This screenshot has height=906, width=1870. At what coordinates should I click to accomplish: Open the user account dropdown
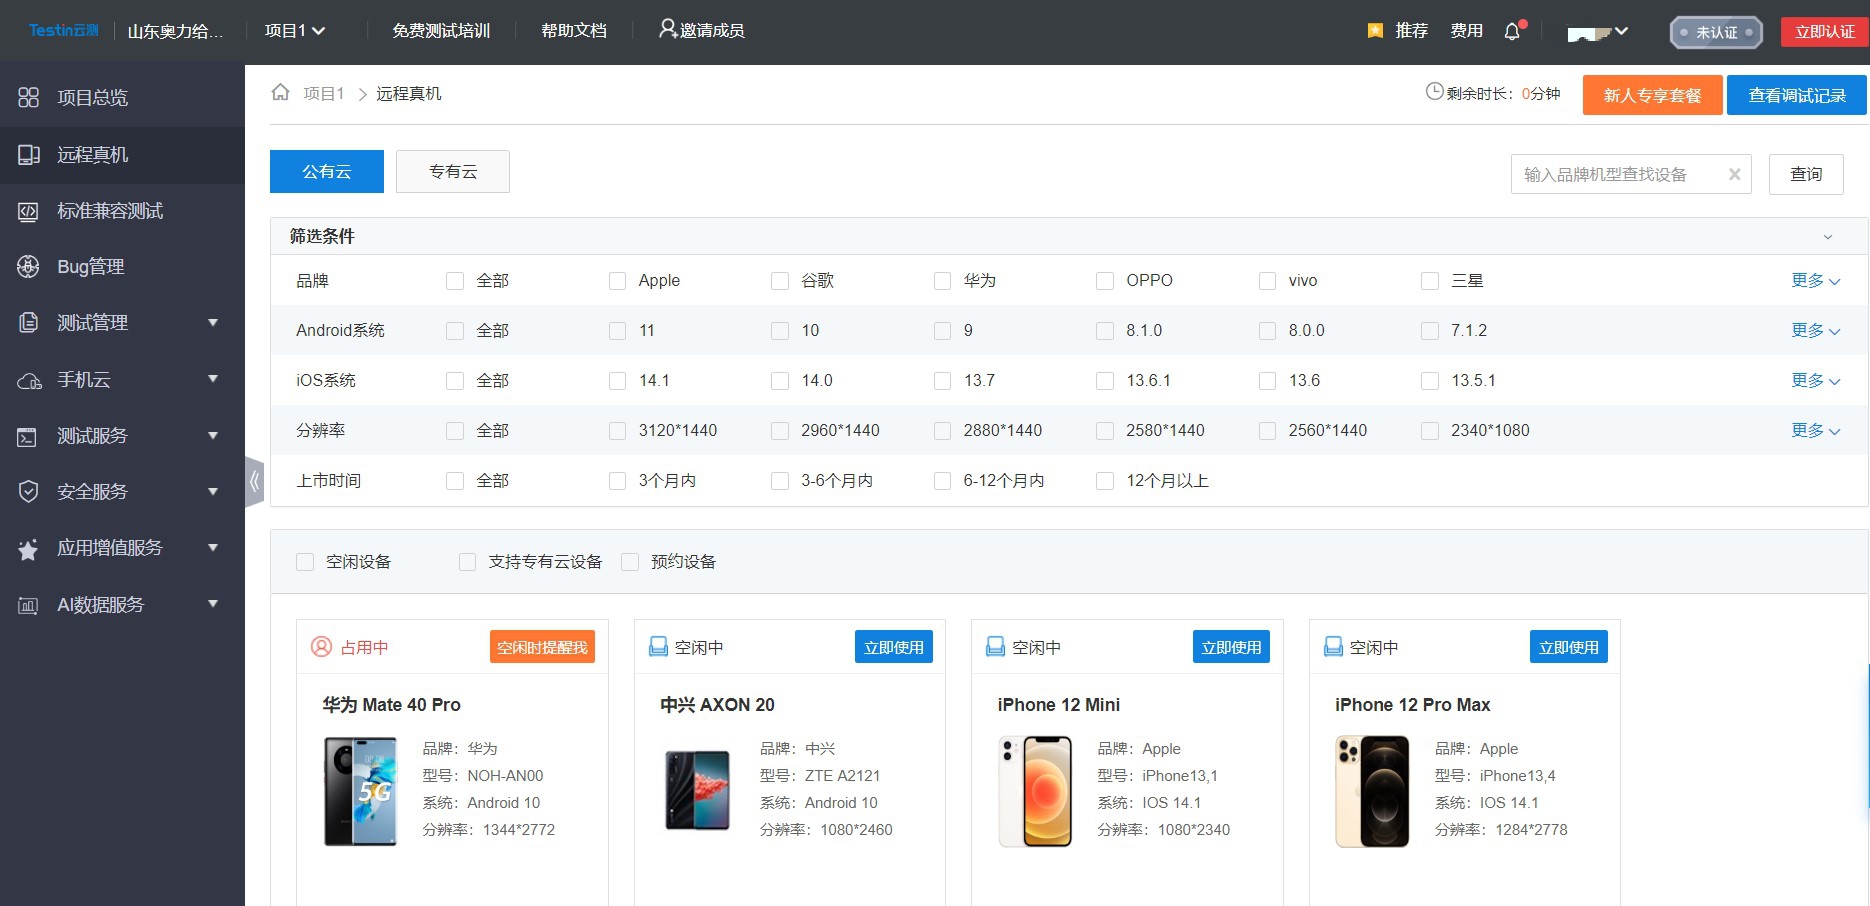tap(1598, 32)
